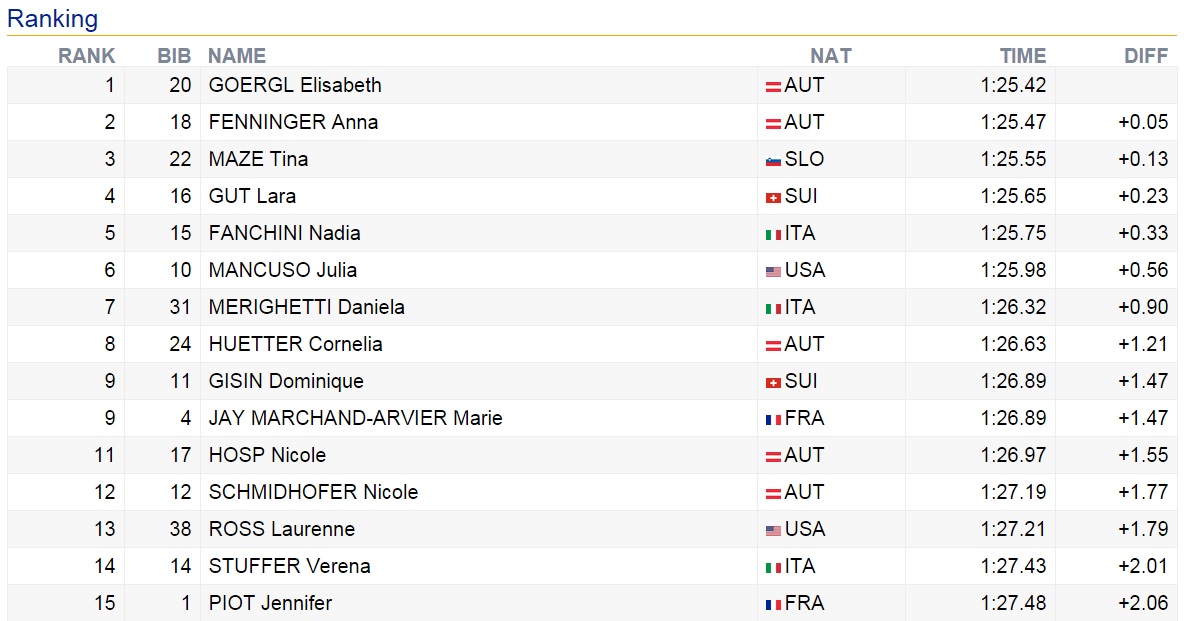Select HUETTER Cornelia's name
The height and width of the screenshot is (621, 1189).
click(295, 344)
